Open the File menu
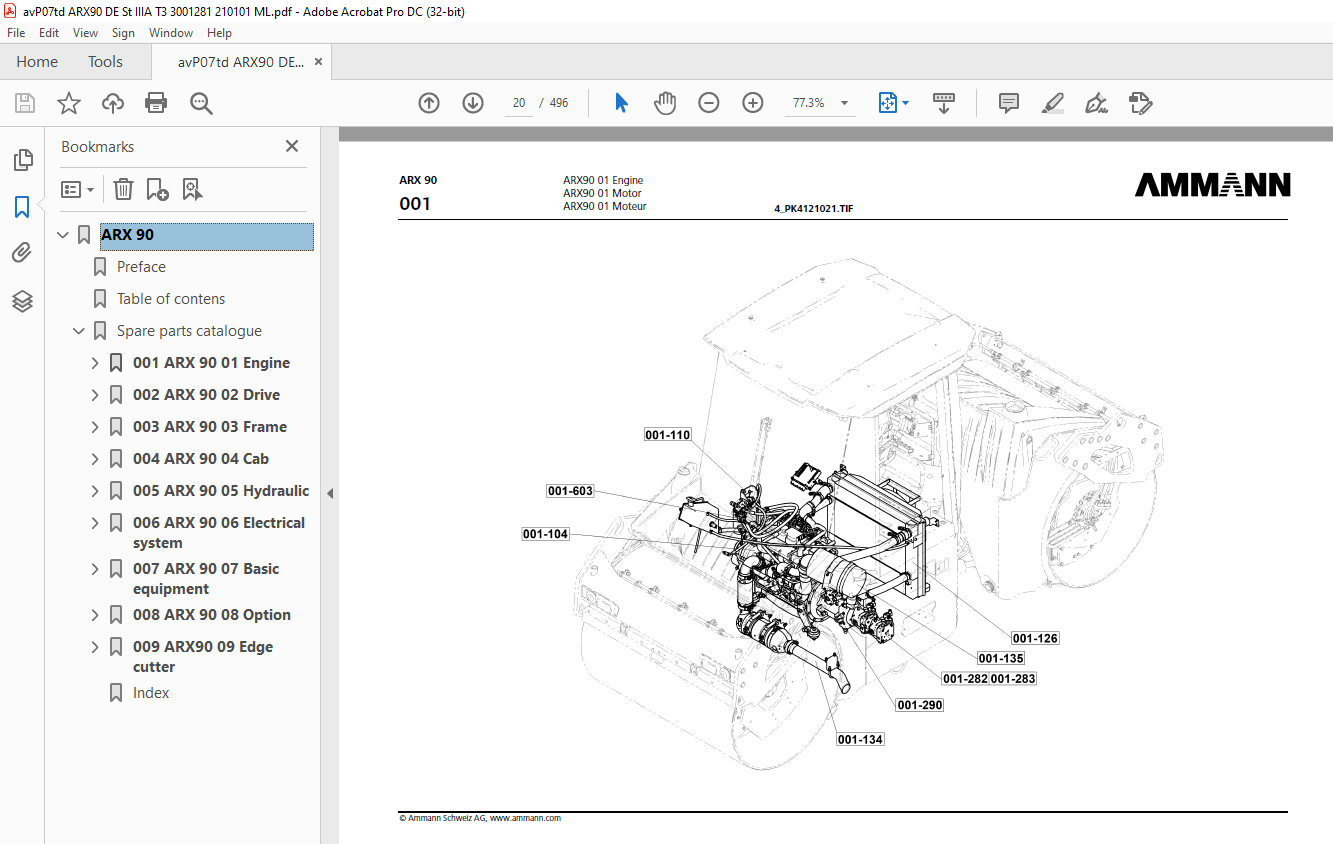 pyautogui.click(x=16, y=33)
